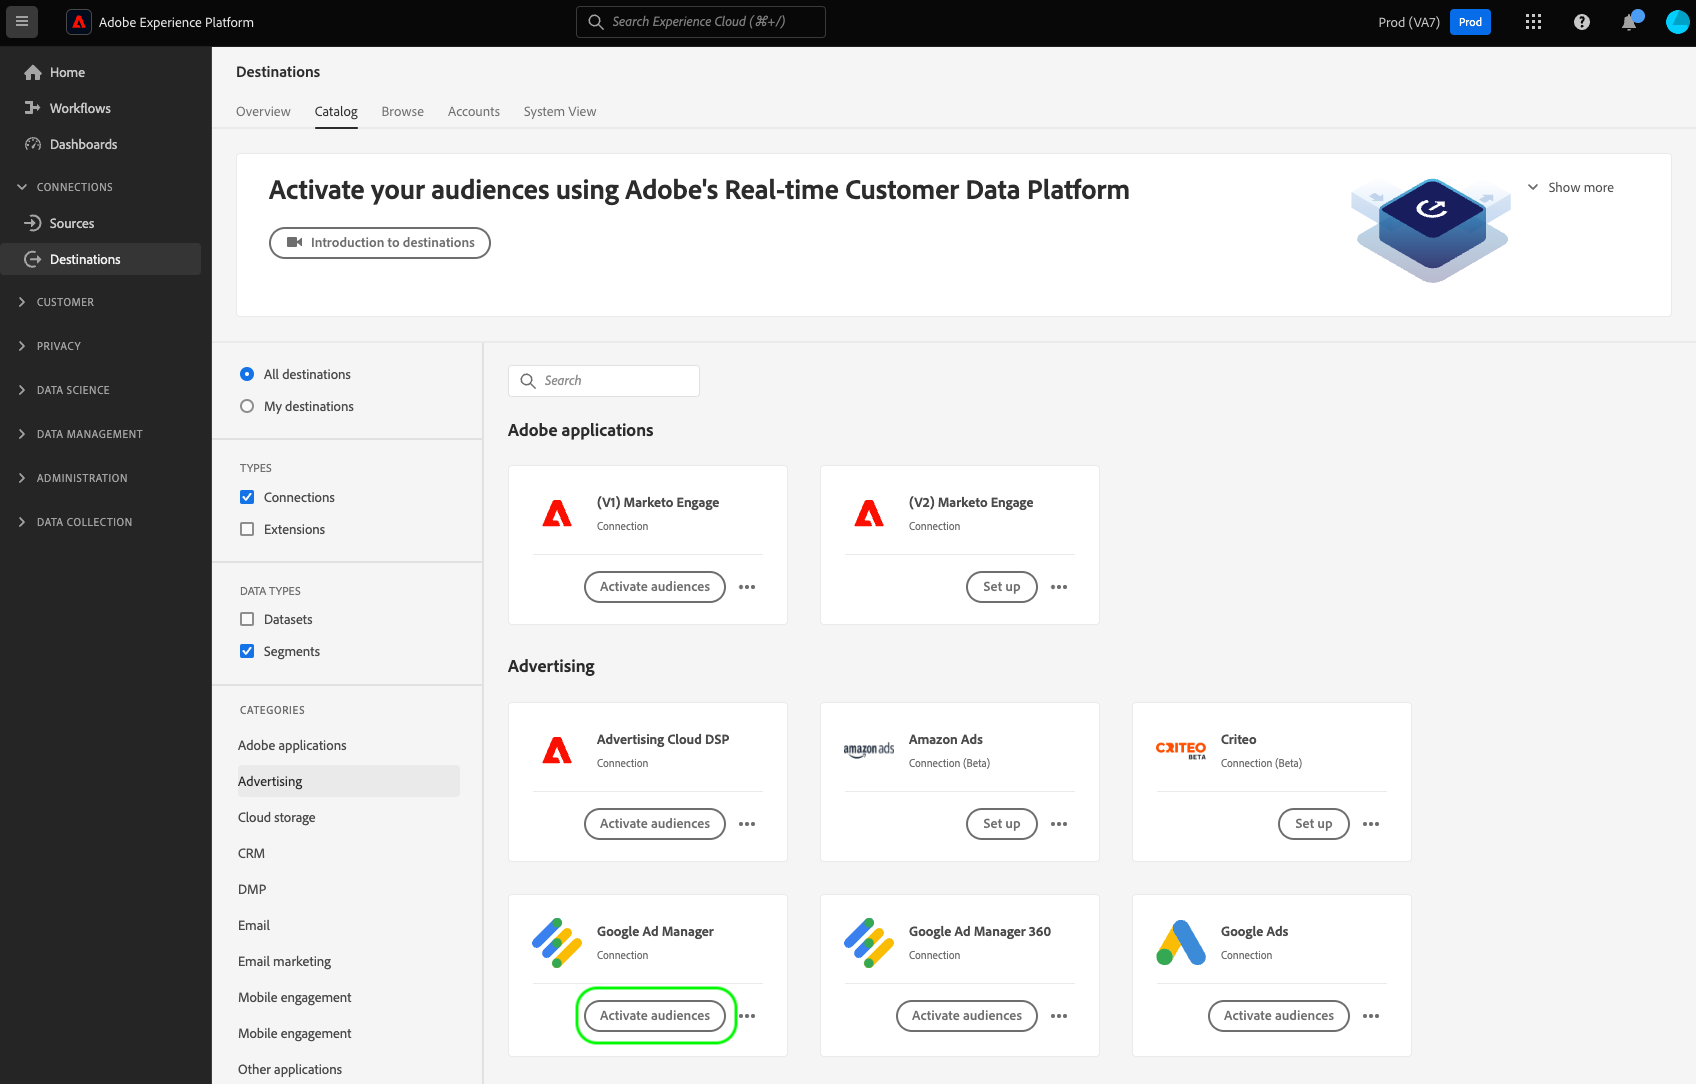Open the app switcher grid

1533,22
